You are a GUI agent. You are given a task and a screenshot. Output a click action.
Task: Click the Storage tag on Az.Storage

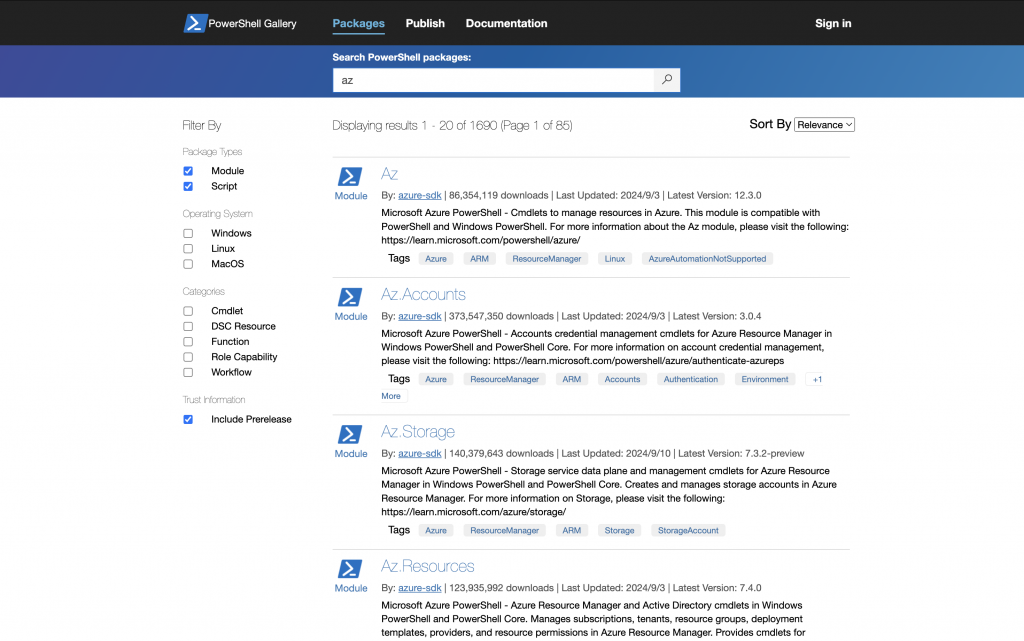coord(619,531)
